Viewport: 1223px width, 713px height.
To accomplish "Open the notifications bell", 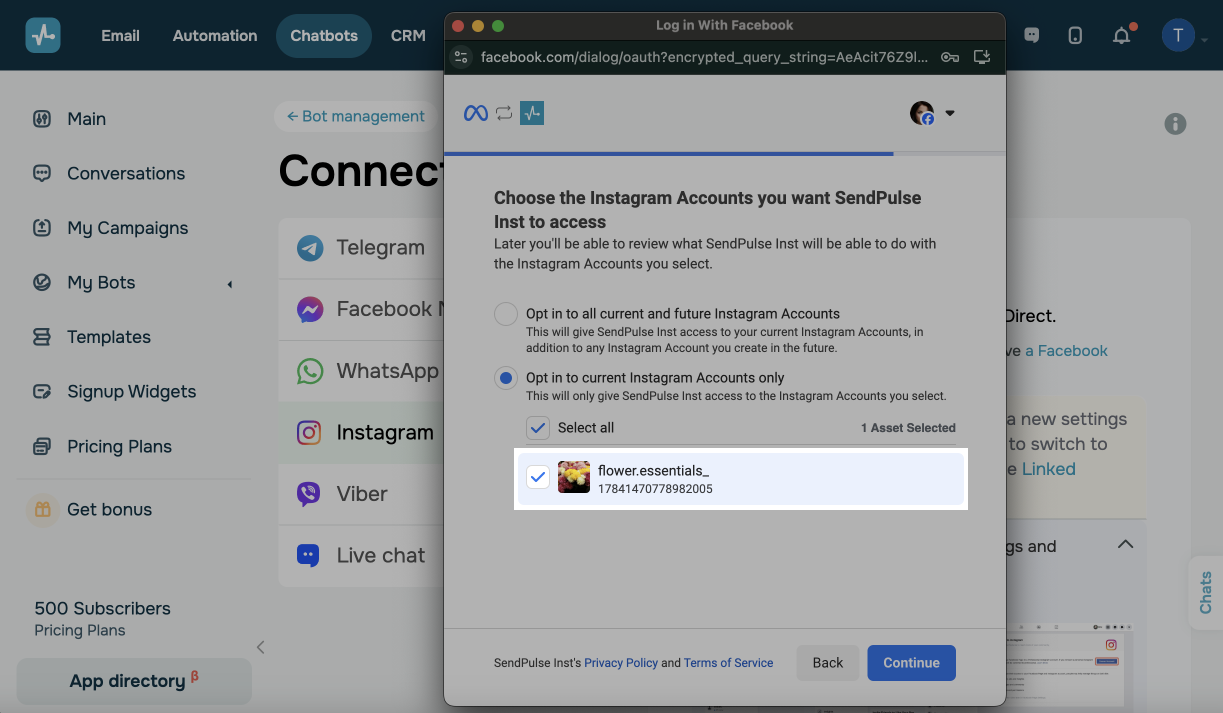I will pos(1122,35).
